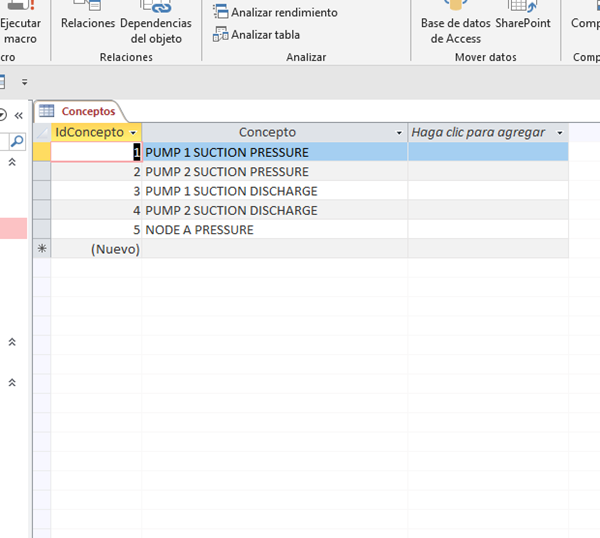Click IdConcepto cell with value 5
Screen dimensions: 600x538
coord(96,230)
